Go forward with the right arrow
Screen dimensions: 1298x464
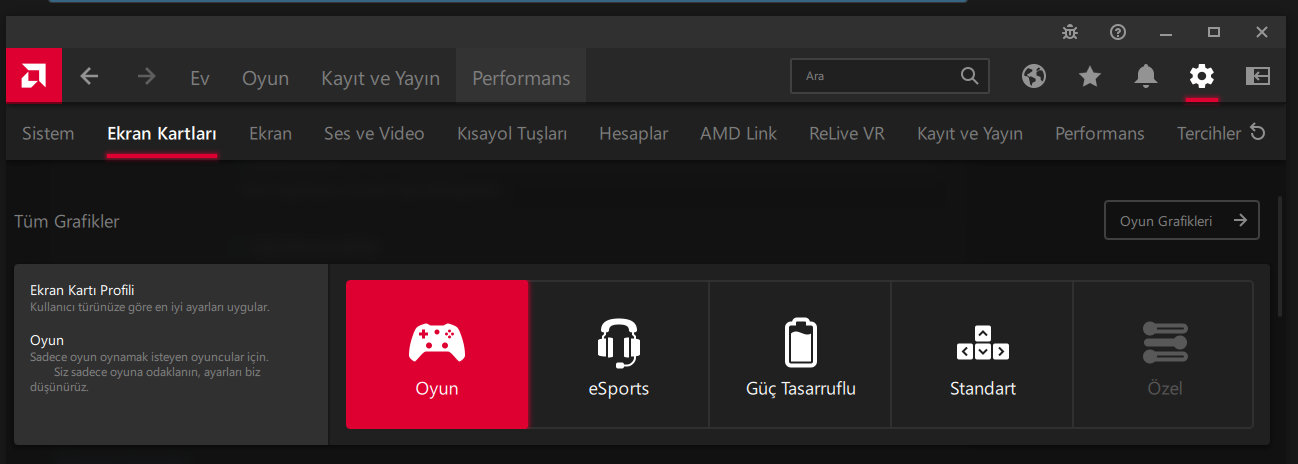point(146,76)
